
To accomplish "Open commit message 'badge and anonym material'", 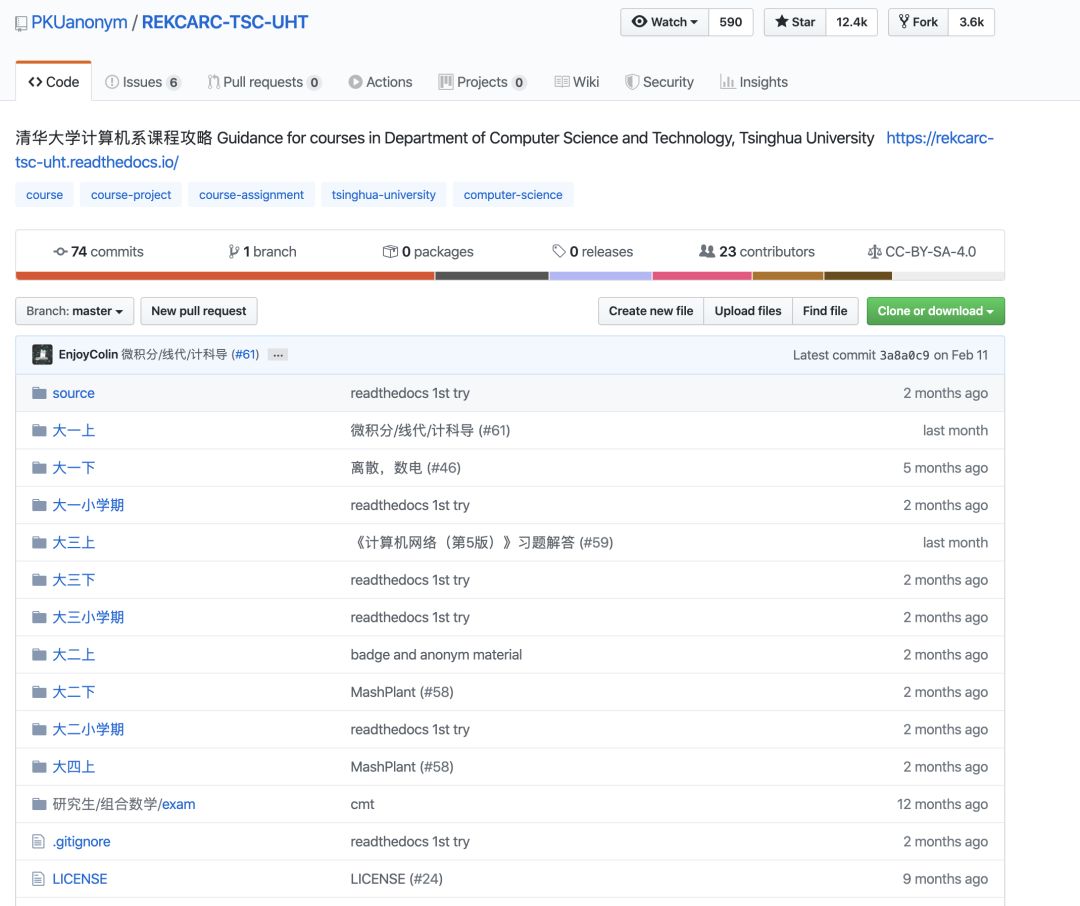I will (x=436, y=655).
